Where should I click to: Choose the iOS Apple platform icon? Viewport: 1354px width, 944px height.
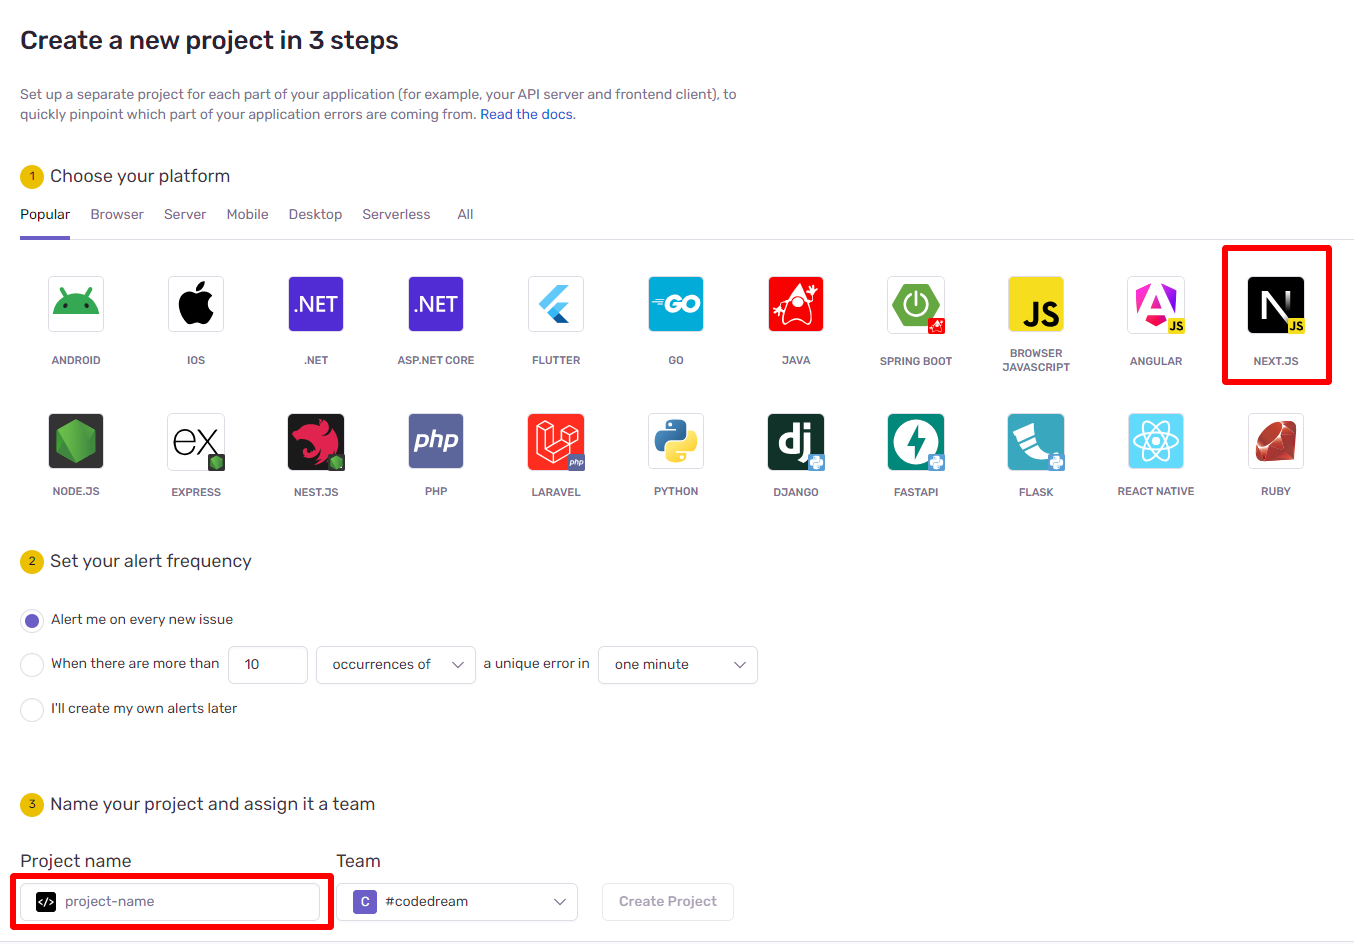pos(196,304)
